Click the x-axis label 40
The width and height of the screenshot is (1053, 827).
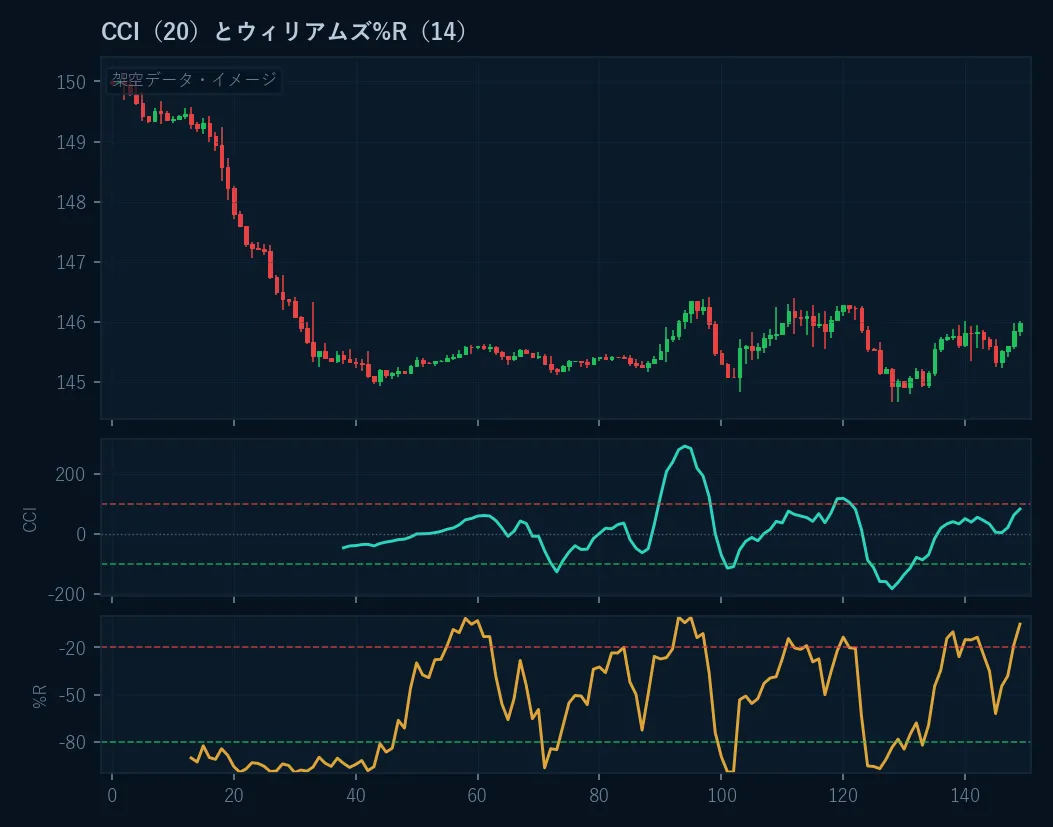(x=356, y=795)
